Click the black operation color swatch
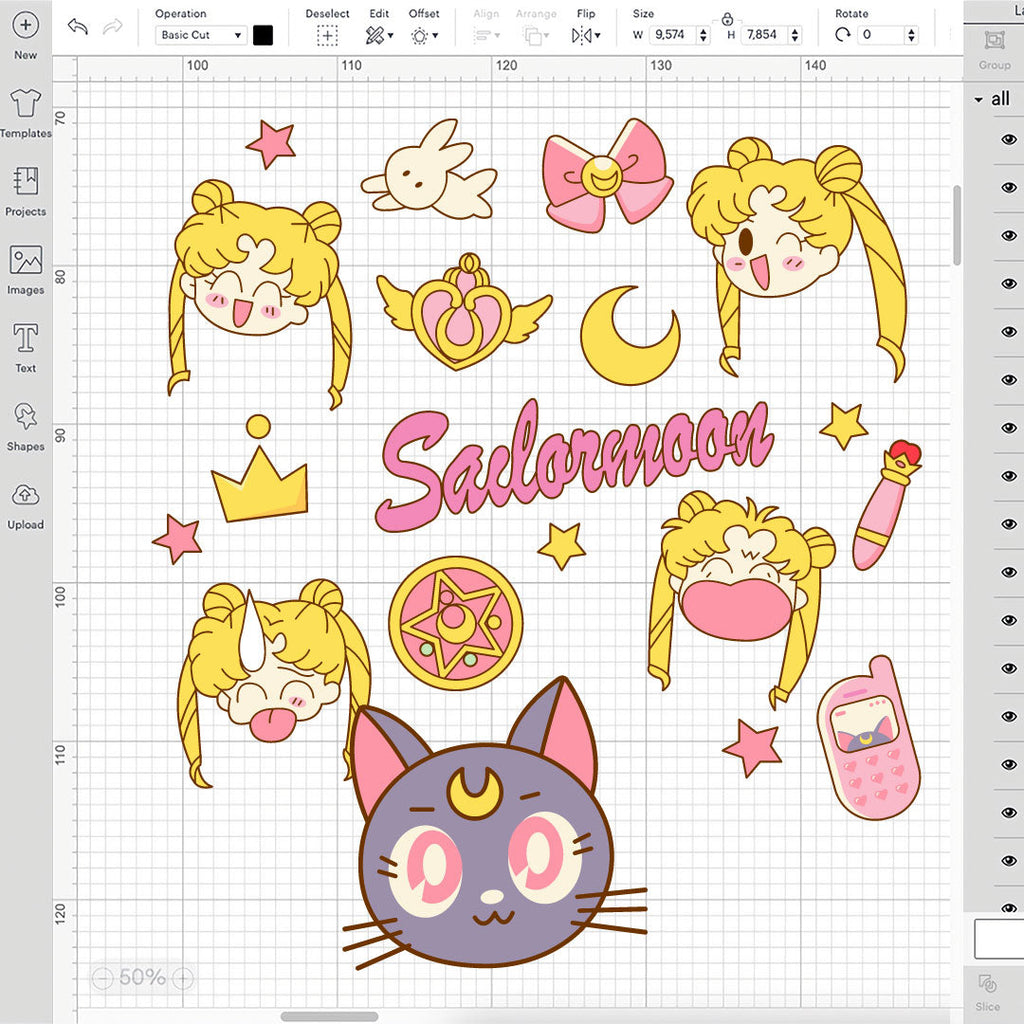This screenshot has width=1024, height=1024. coord(263,35)
